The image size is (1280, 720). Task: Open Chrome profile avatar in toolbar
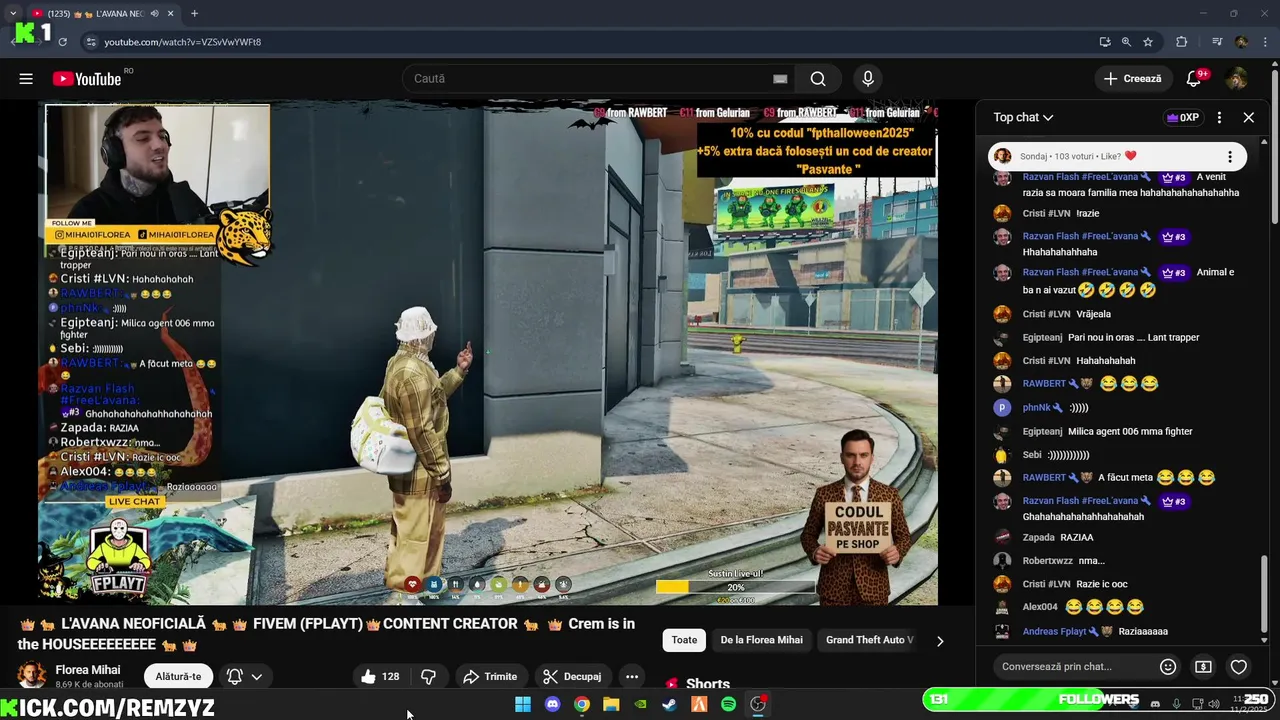1241,42
